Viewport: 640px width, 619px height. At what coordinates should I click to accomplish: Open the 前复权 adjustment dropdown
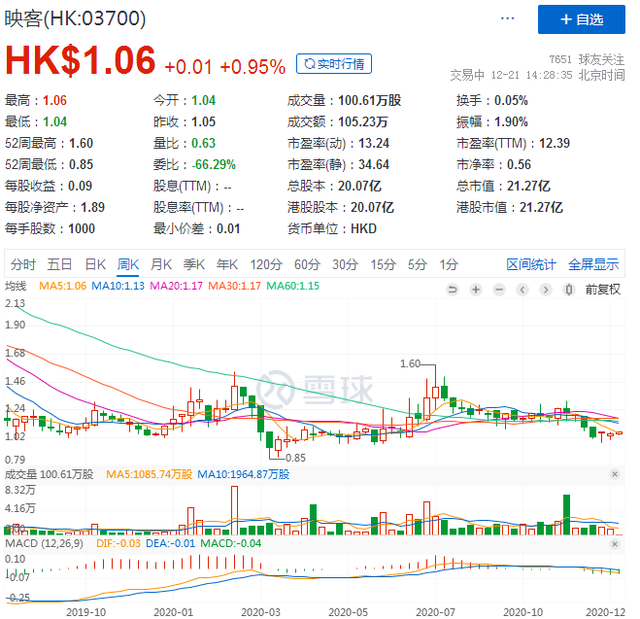click(x=603, y=290)
